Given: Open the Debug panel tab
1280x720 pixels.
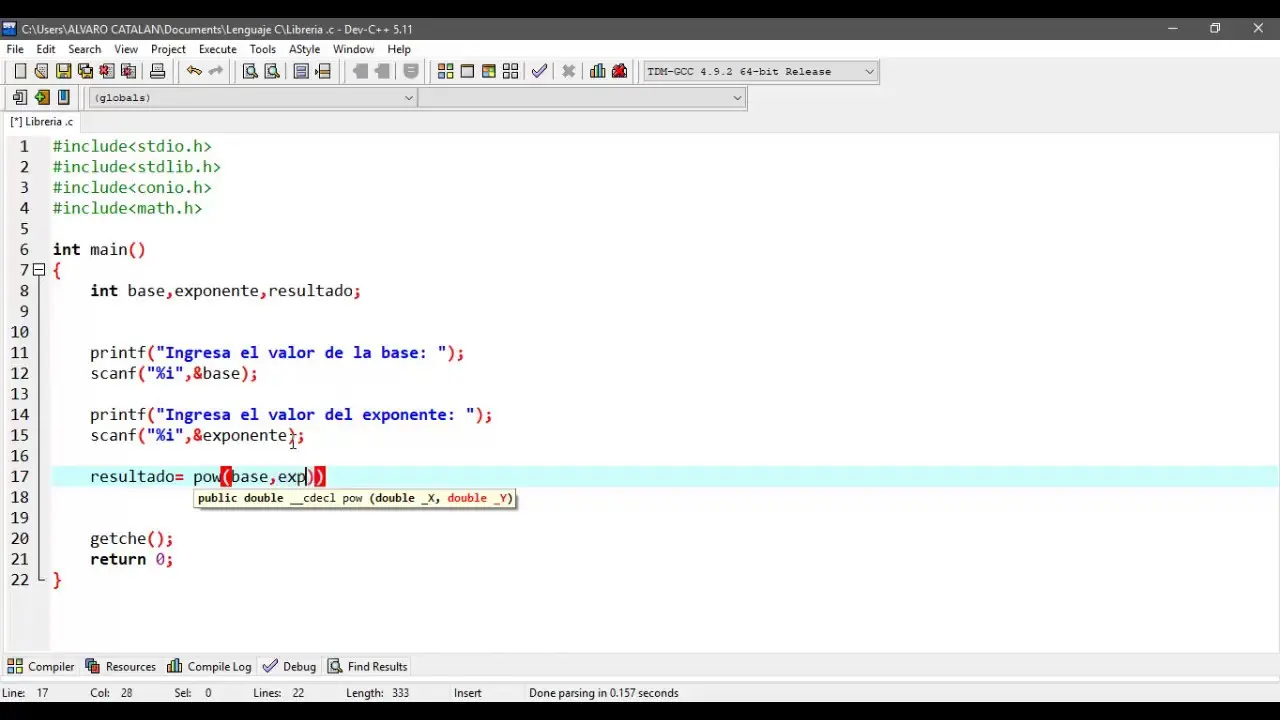Looking at the screenshot, I should point(290,667).
